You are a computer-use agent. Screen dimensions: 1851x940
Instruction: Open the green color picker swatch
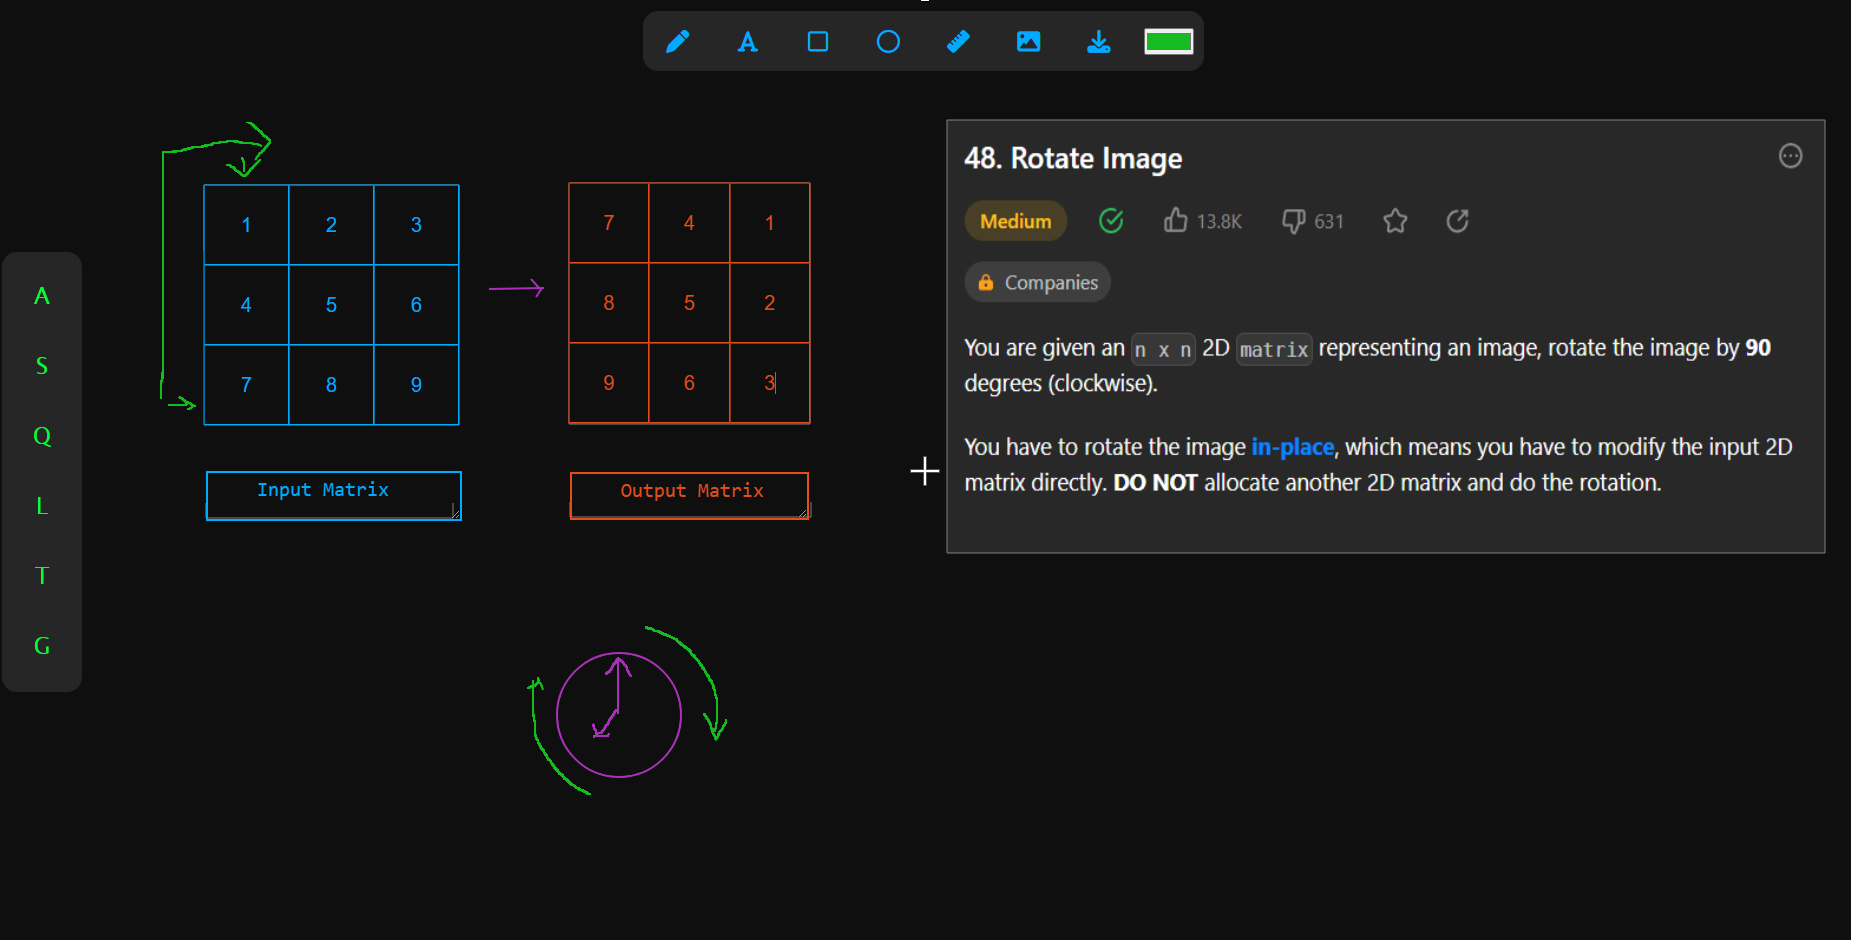tap(1168, 41)
